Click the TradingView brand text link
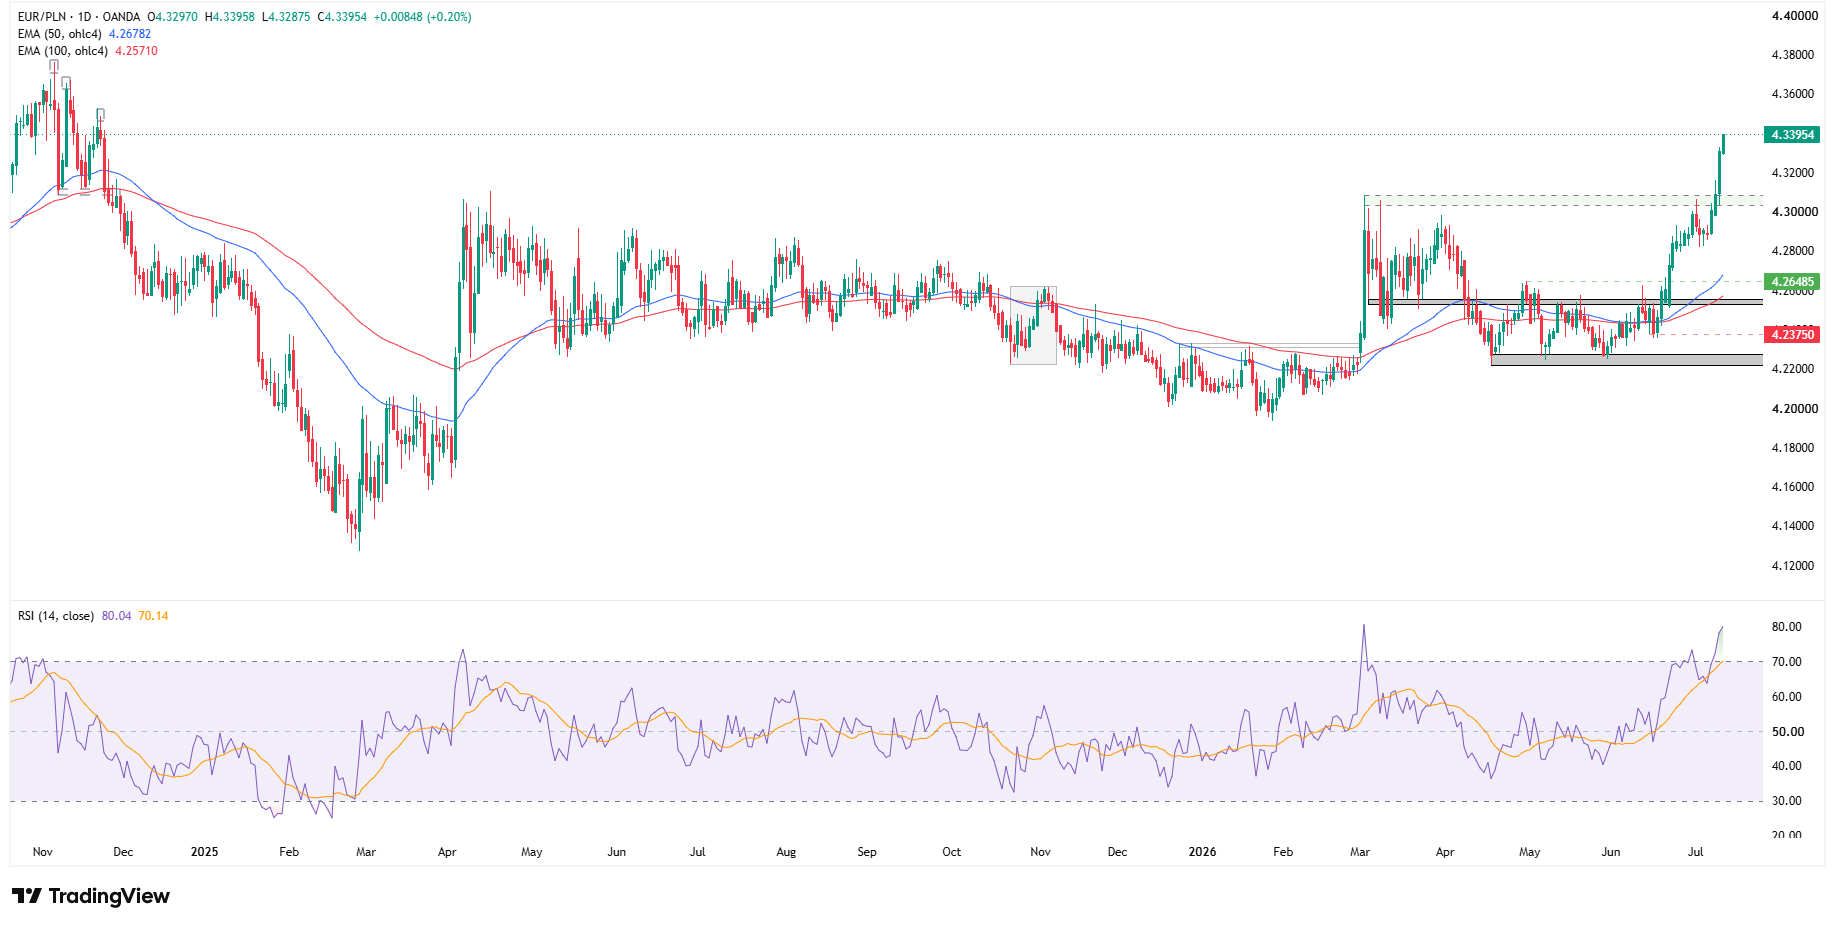Image resolution: width=1835 pixels, height=926 pixels. (x=109, y=896)
